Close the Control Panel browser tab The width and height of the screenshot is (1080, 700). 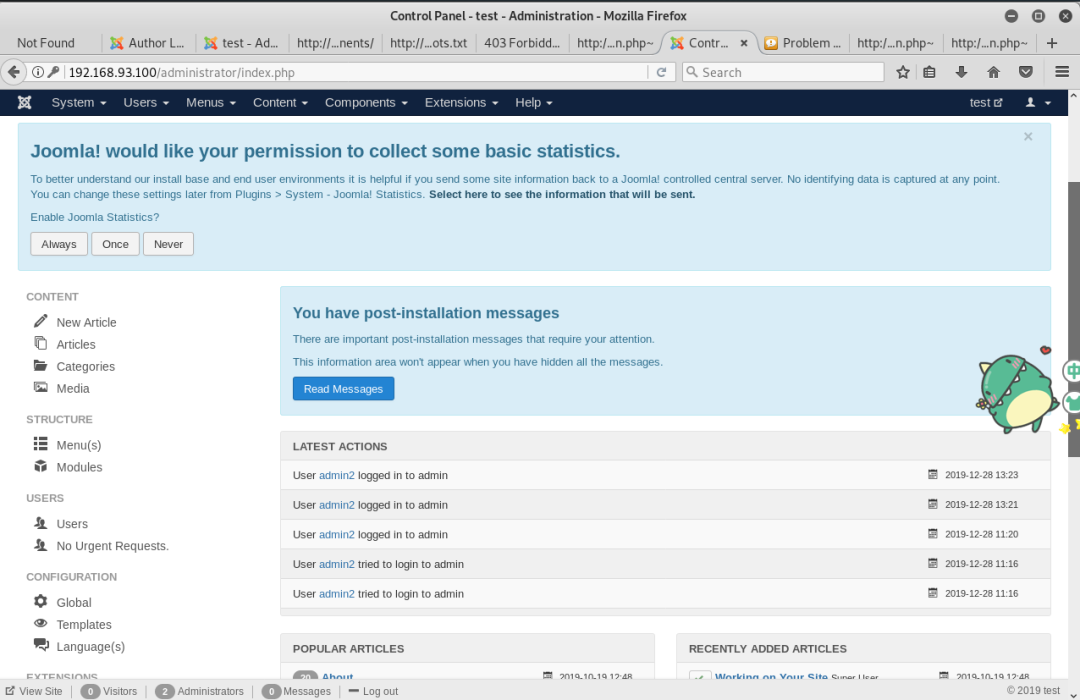744,43
